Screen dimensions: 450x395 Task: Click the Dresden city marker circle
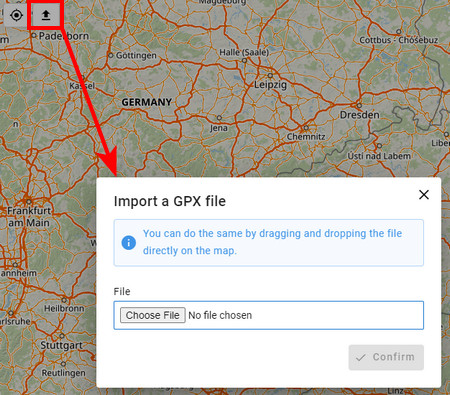(x=359, y=105)
